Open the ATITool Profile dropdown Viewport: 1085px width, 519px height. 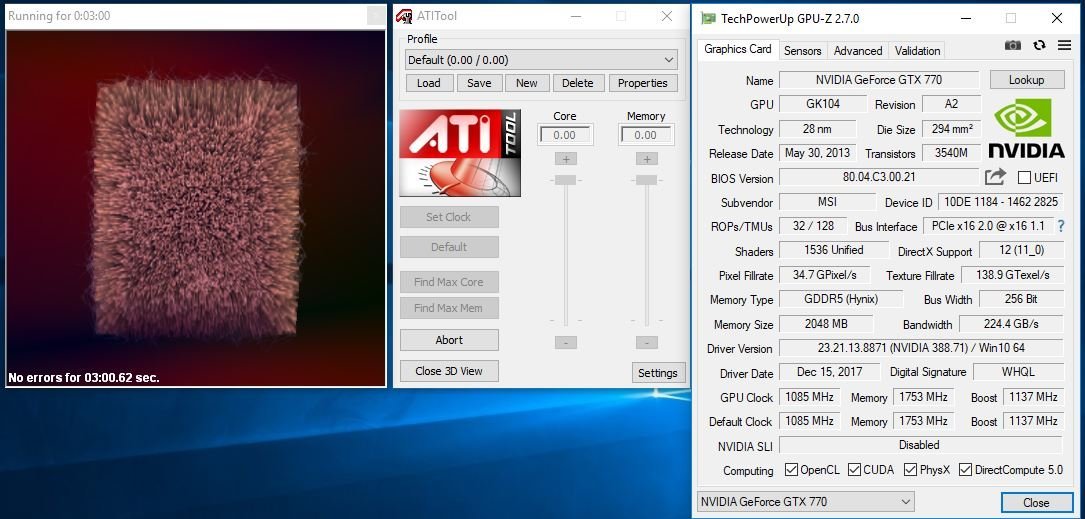pos(540,60)
